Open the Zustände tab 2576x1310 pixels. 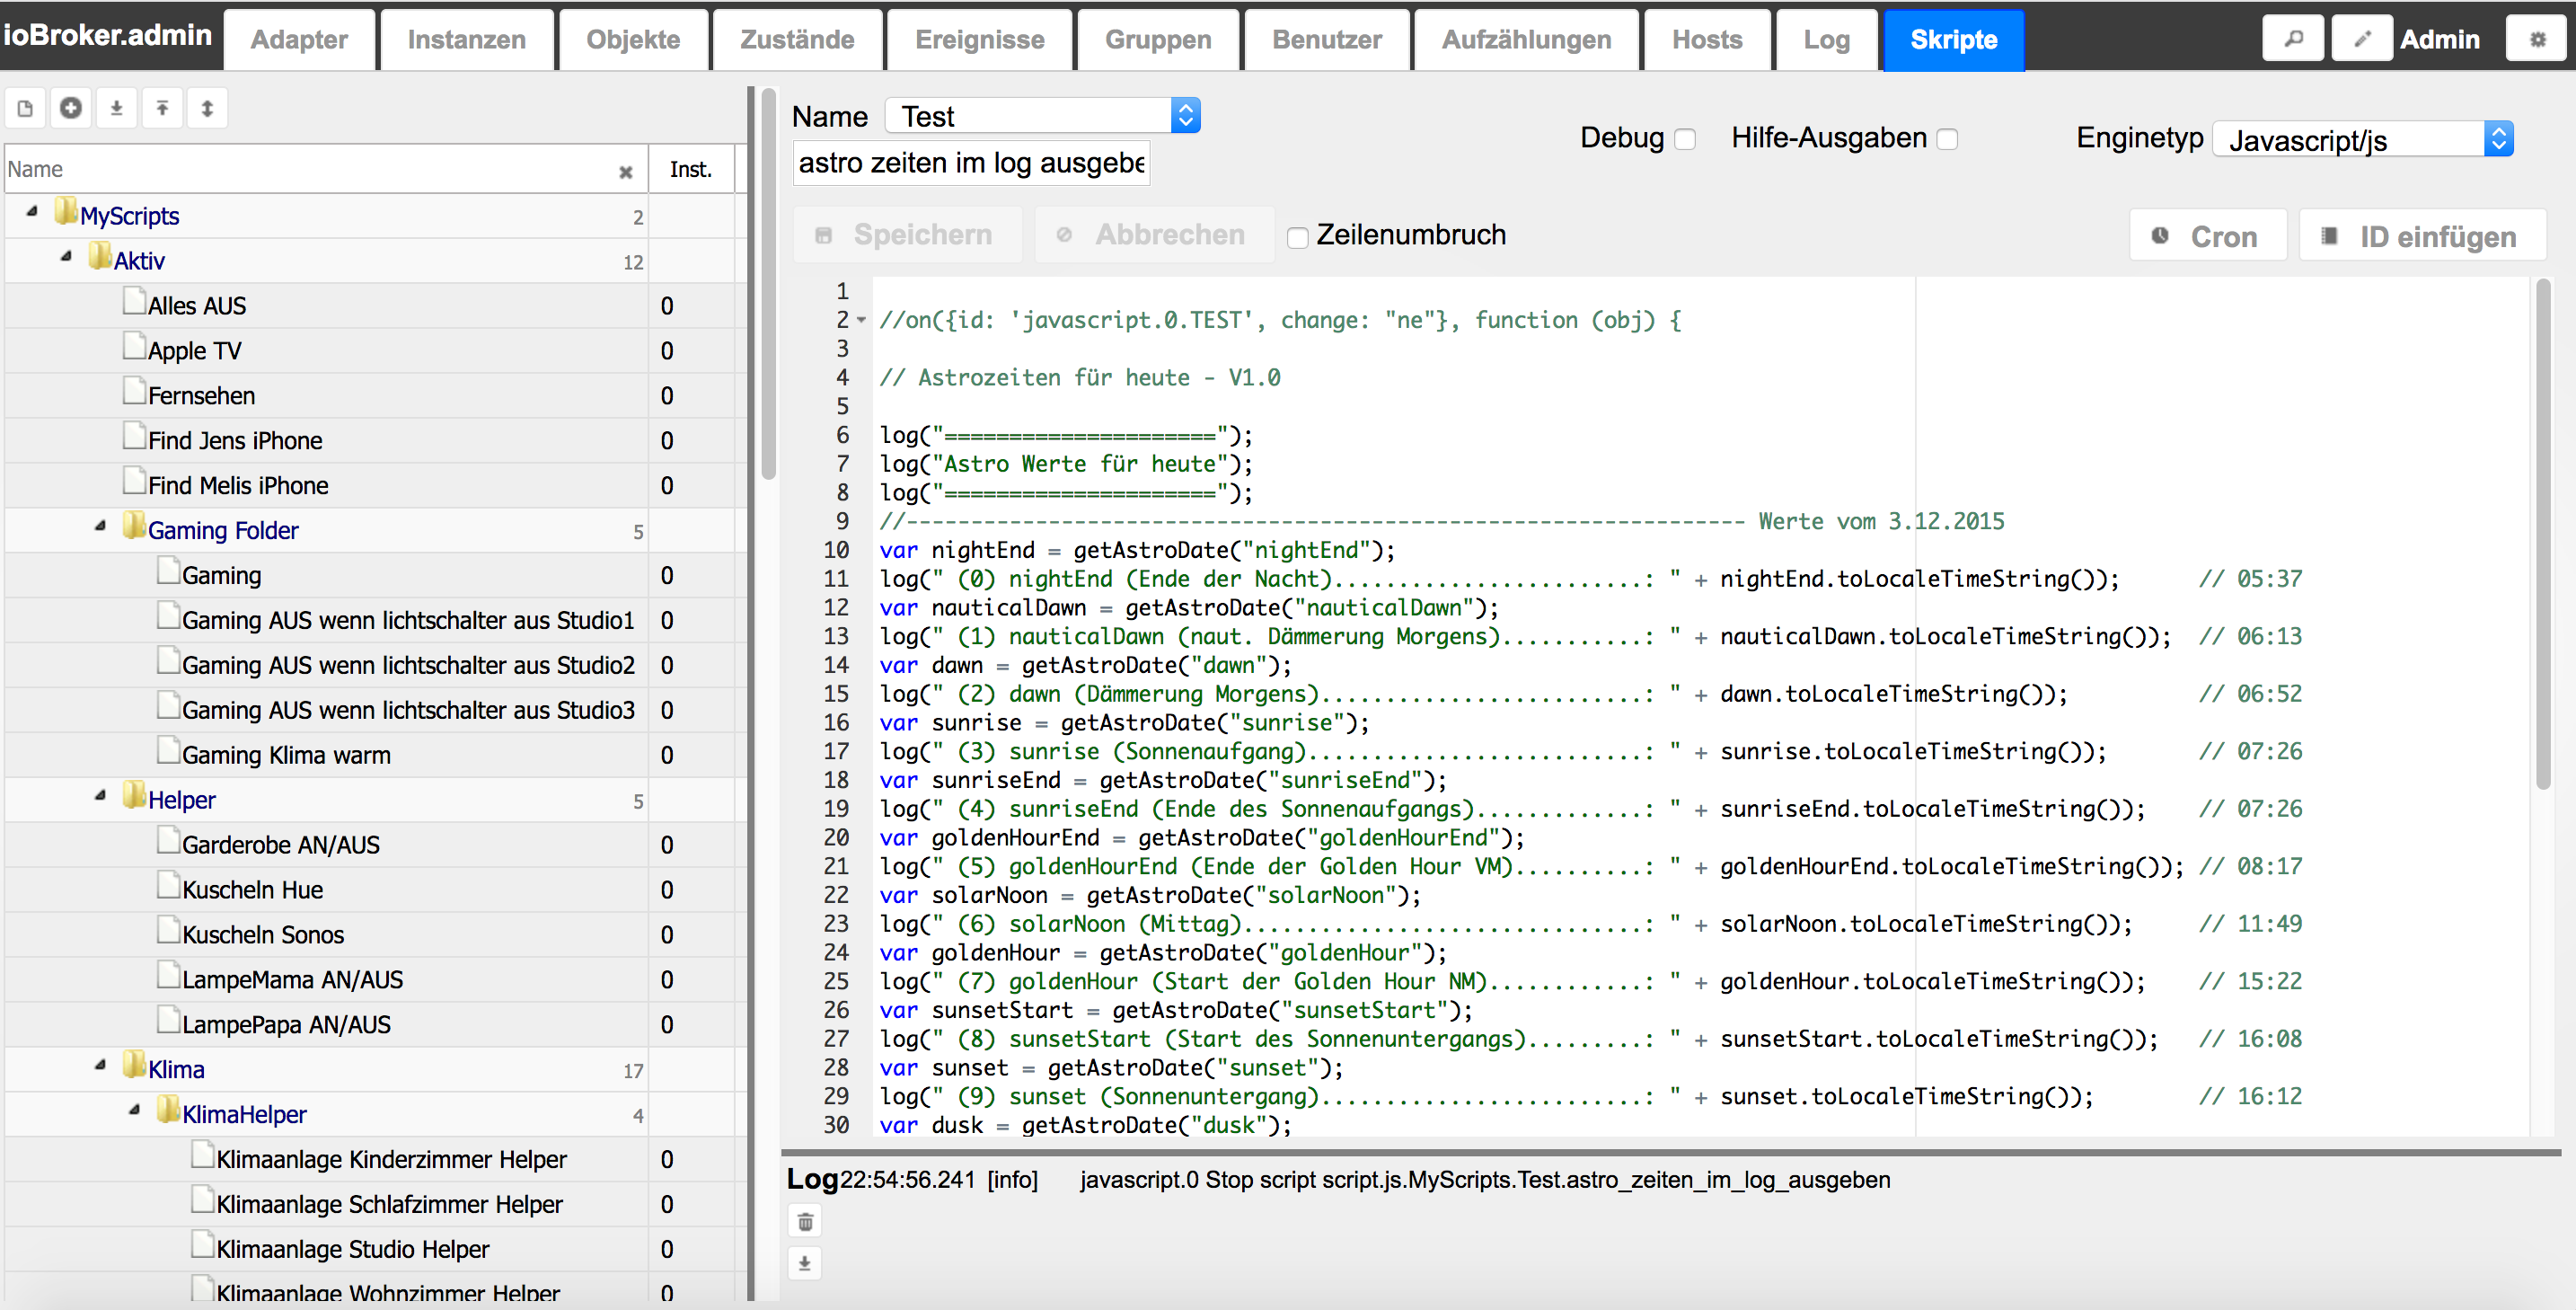coord(797,40)
